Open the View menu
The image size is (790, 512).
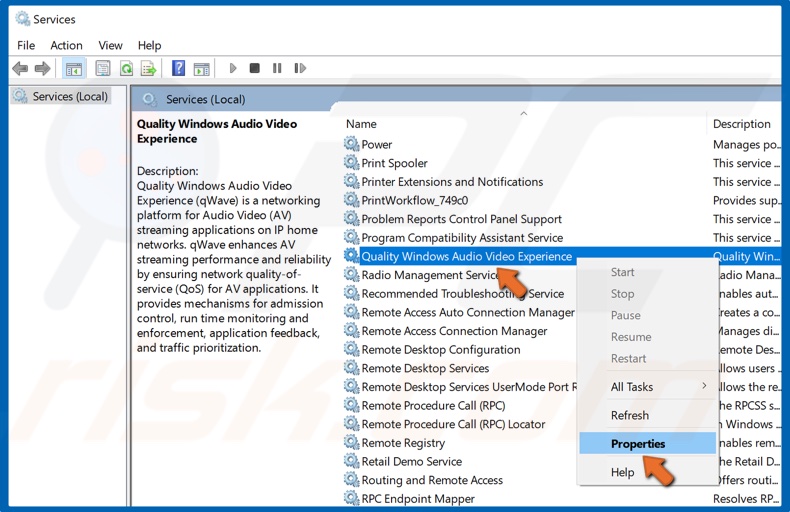point(110,45)
